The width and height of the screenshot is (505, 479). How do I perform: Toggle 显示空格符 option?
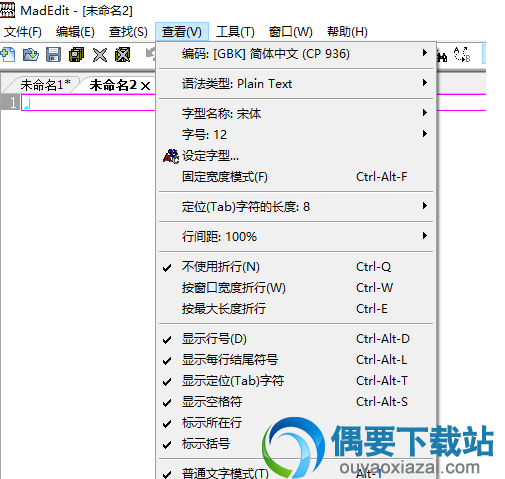click(x=296, y=402)
